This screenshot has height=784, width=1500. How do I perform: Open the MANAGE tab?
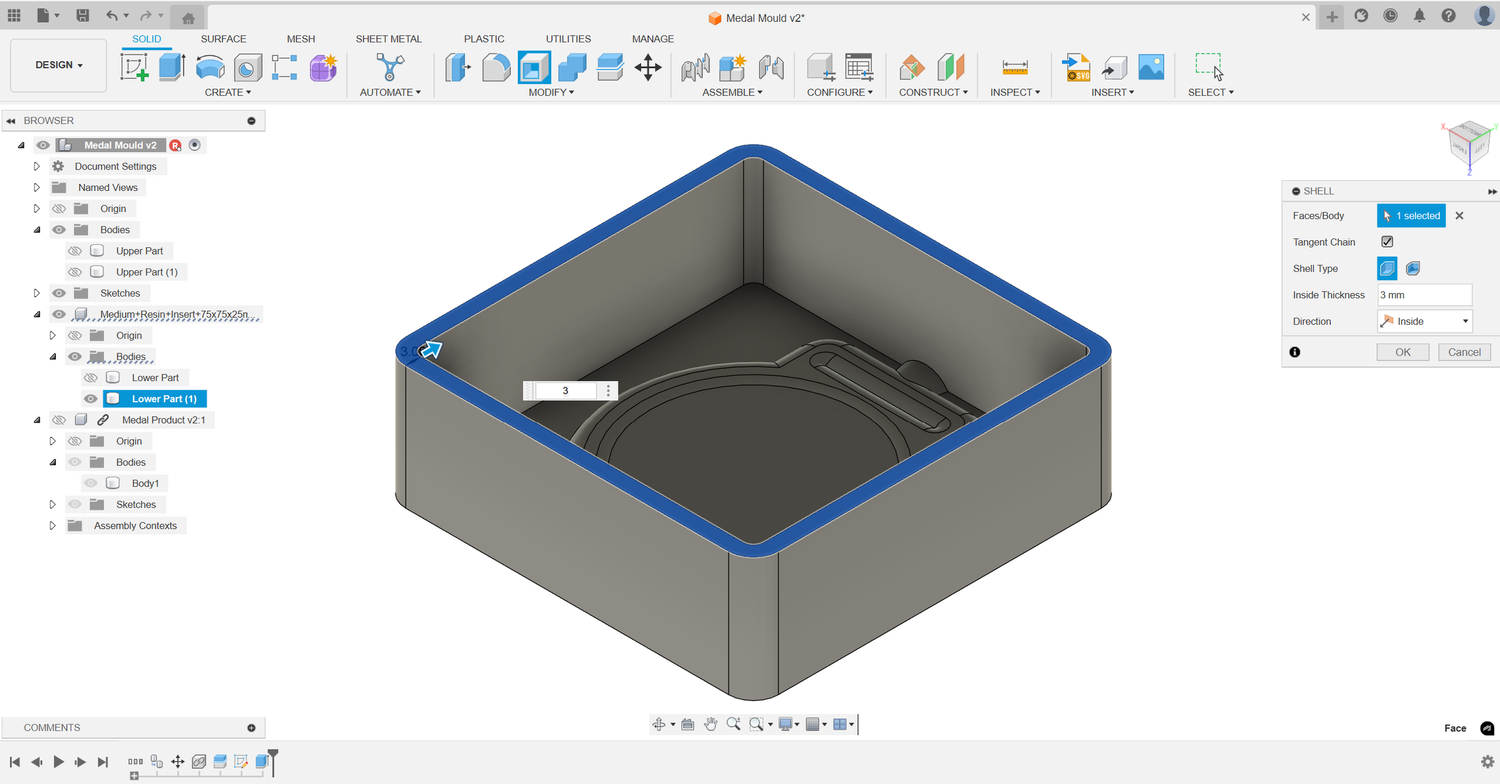pyautogui.click(x=653, y=39)
